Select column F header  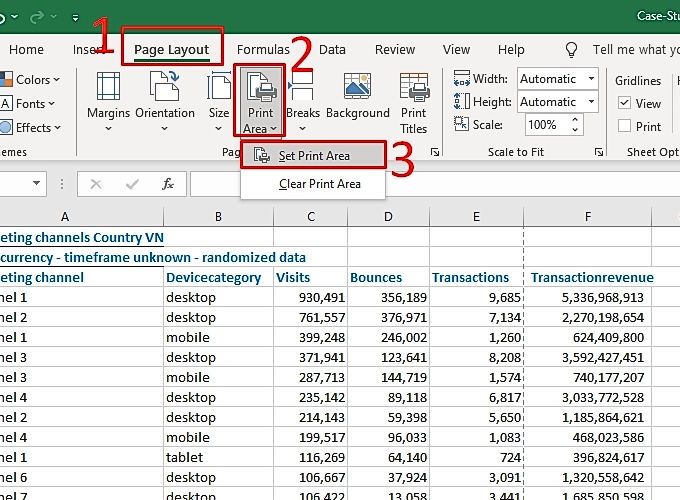point(588,216)
